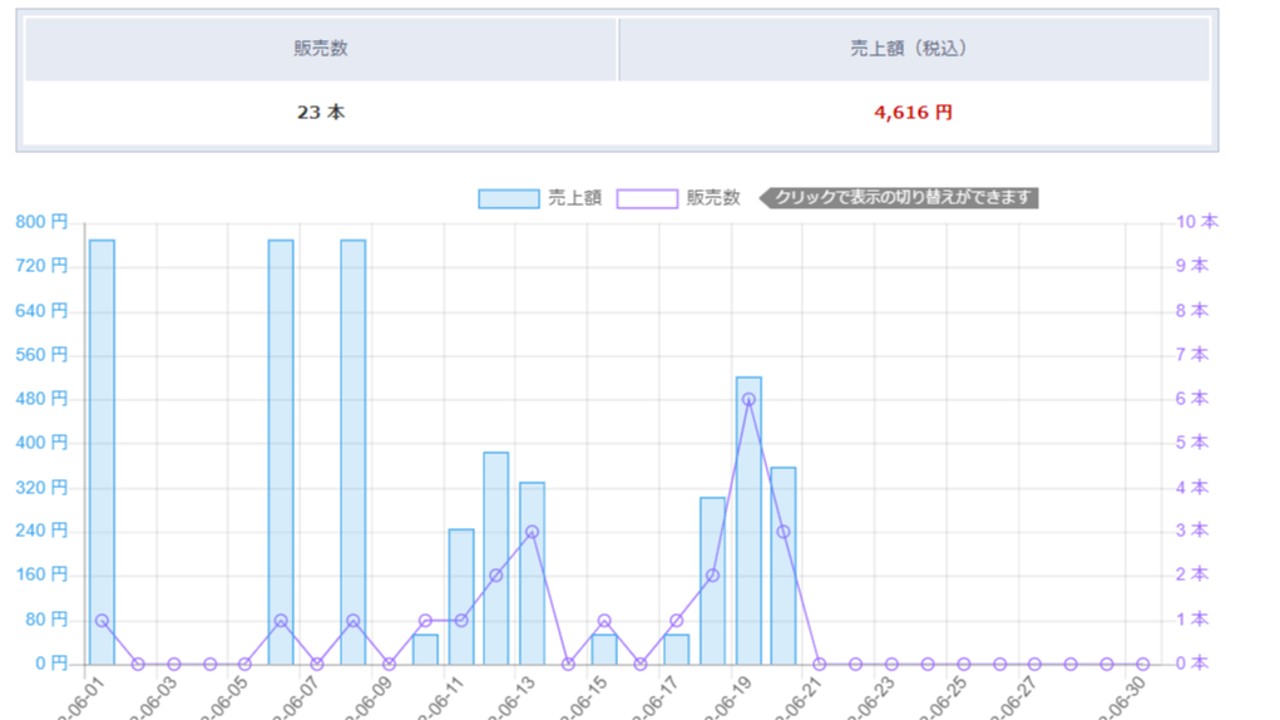Click the sales bar for 06-06
The height and width of the screenshot is (720, 1280).
click(x=281, y=452)
